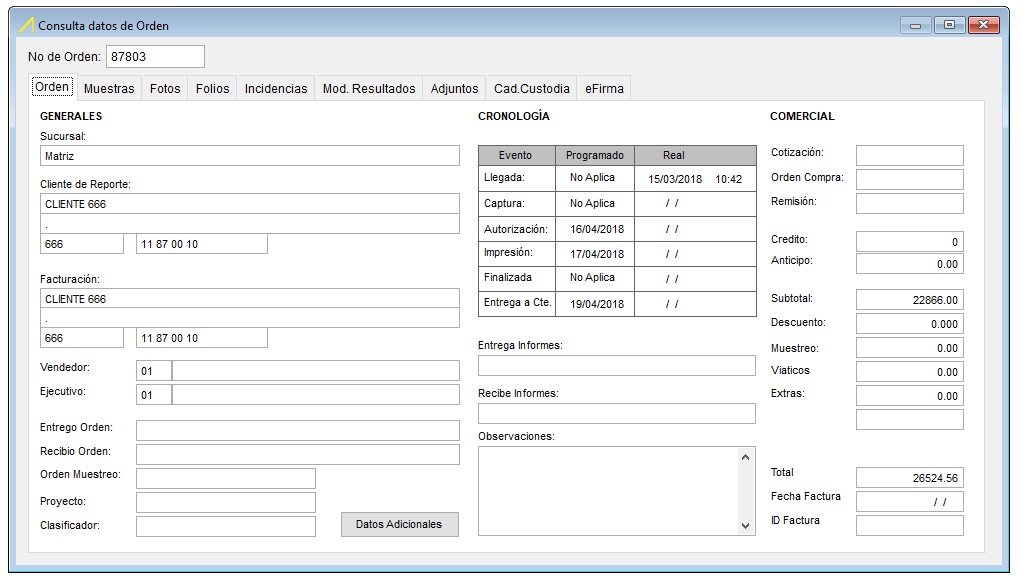The image size is (1023, 582).
Task: Minimize the Consulta datos de Orden window
Action: pos(915,25)
